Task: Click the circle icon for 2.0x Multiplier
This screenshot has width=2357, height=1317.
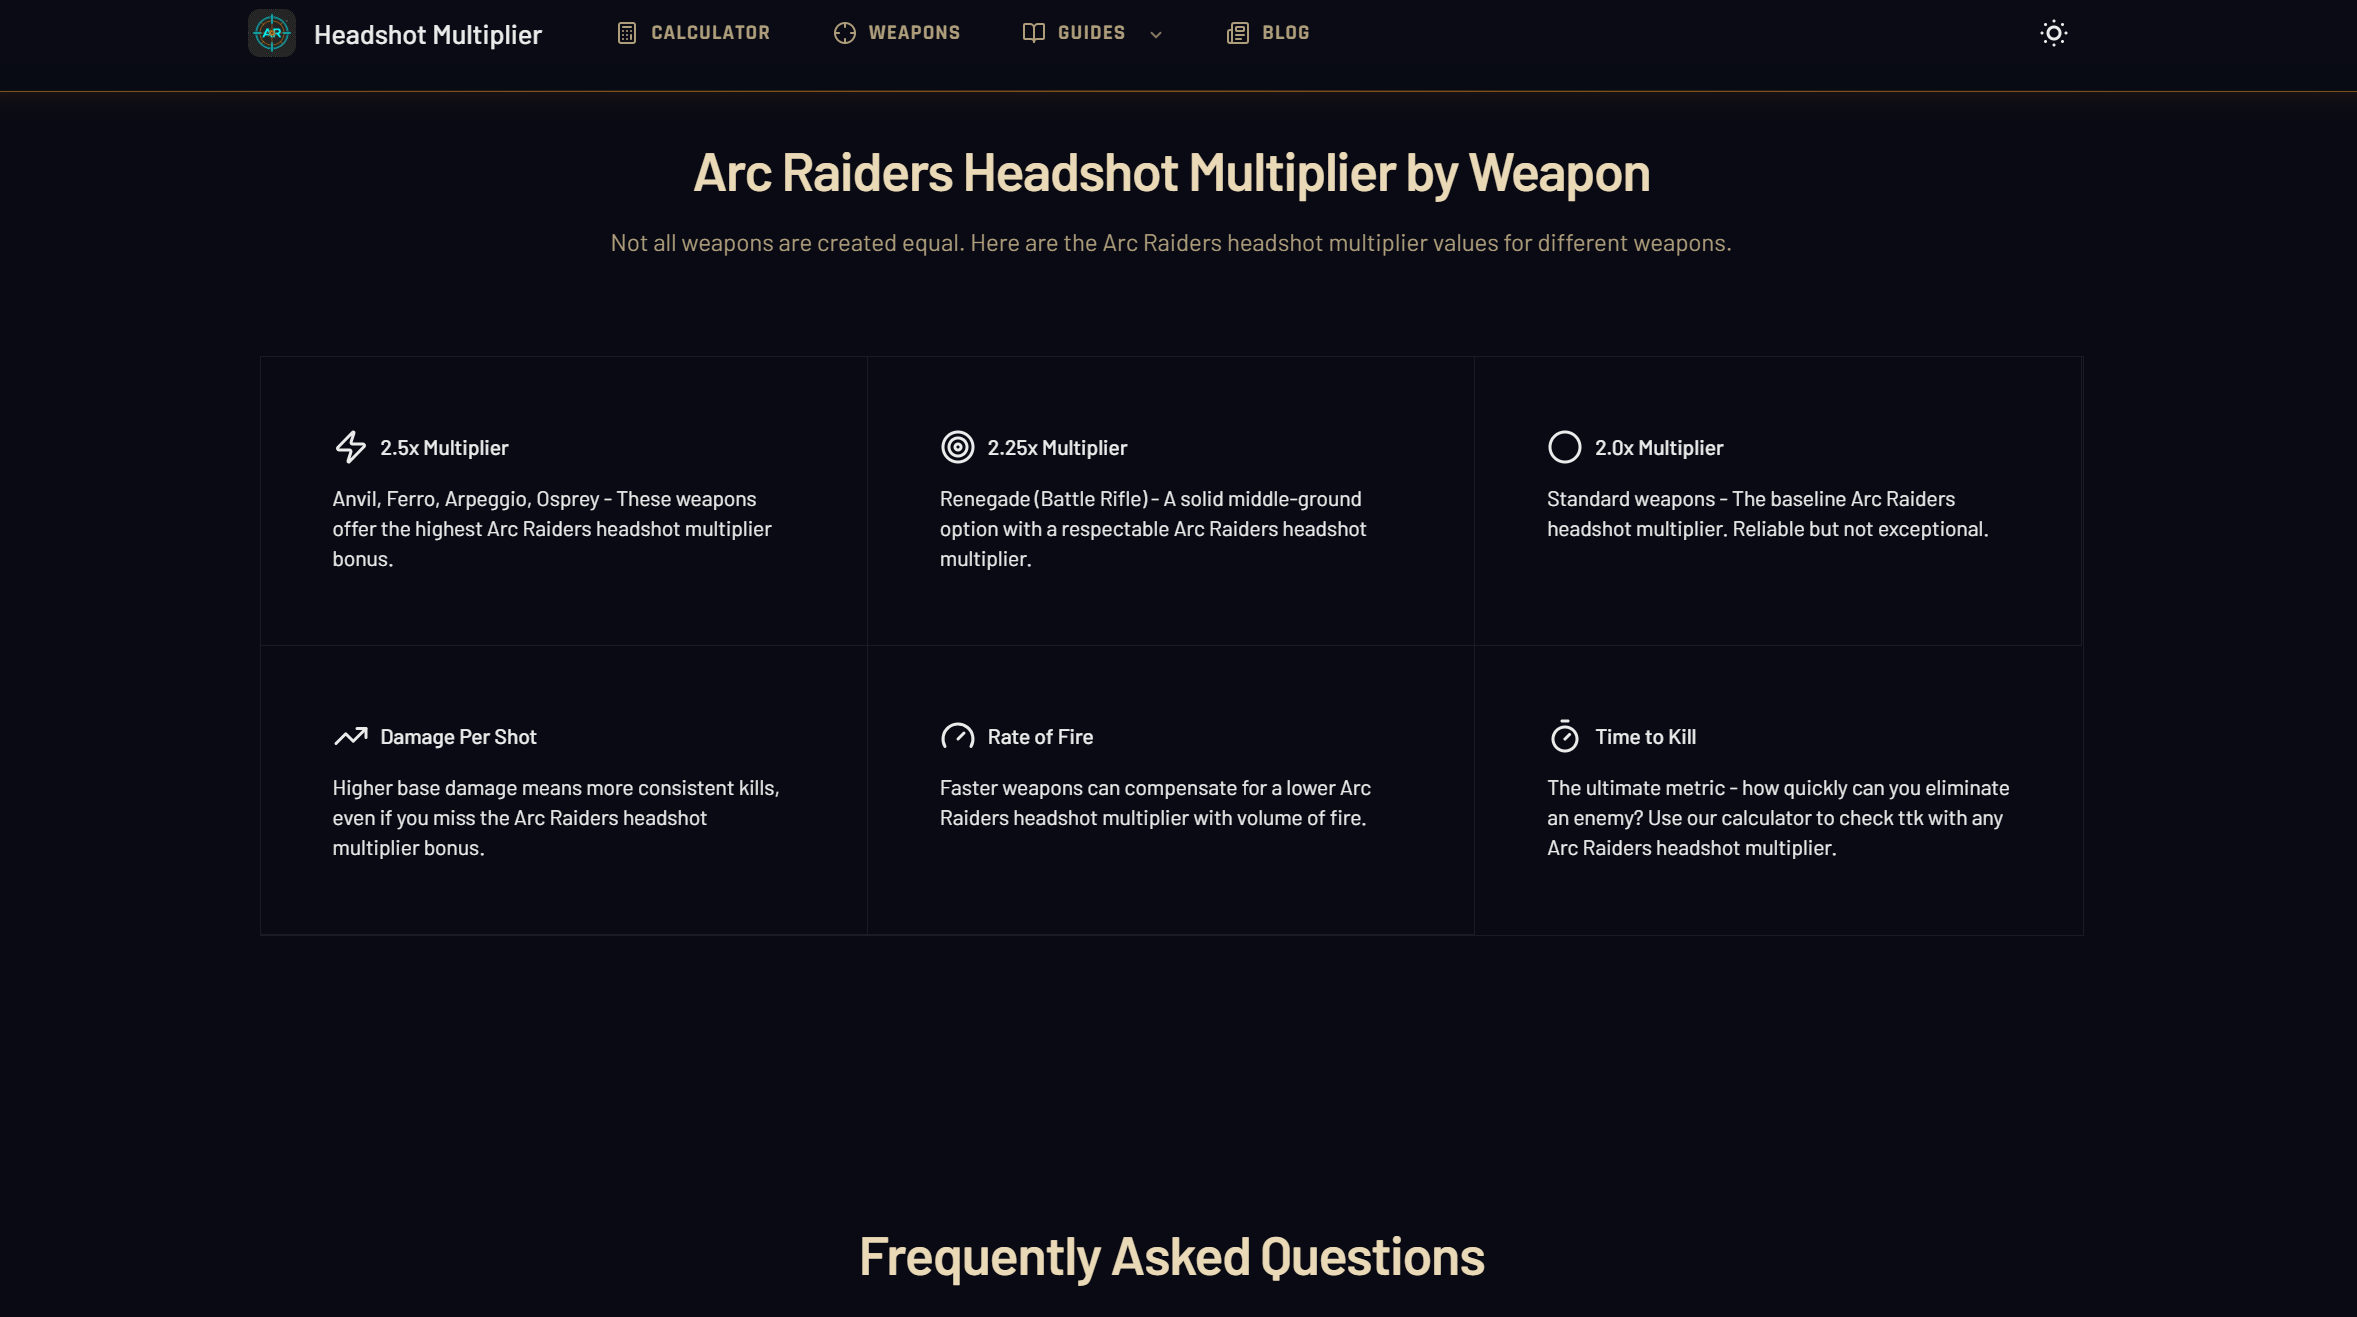Action: [1565, 447]
